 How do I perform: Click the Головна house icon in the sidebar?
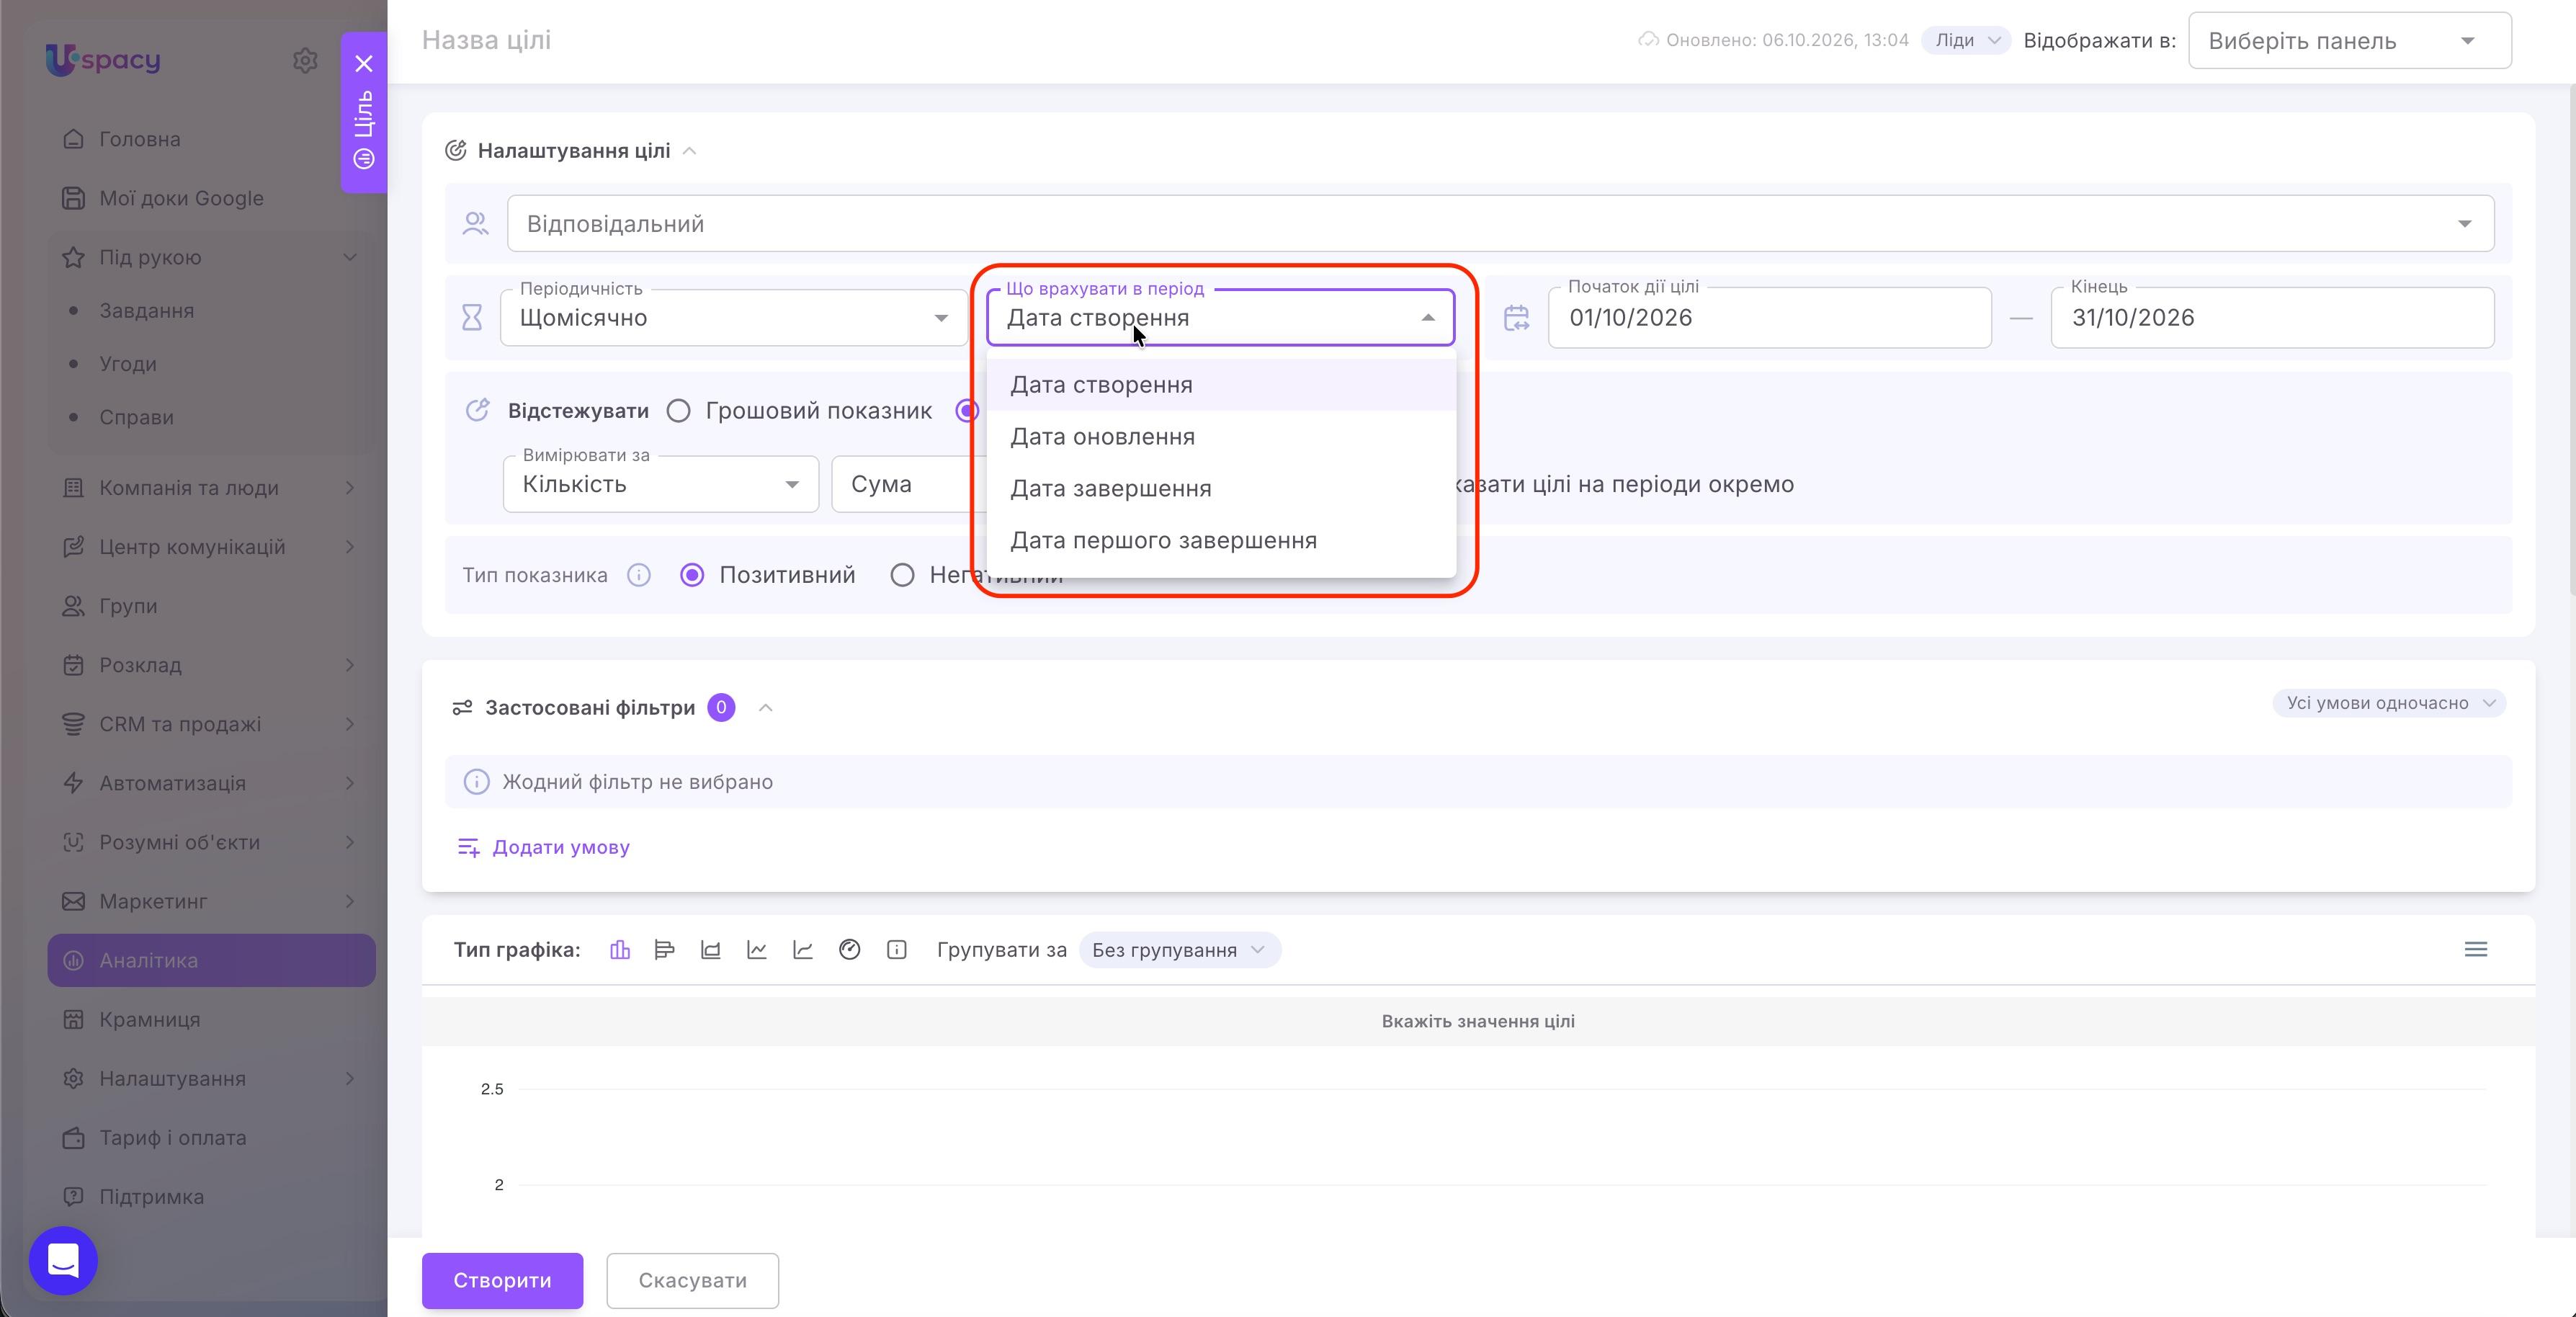pos(73,139)
